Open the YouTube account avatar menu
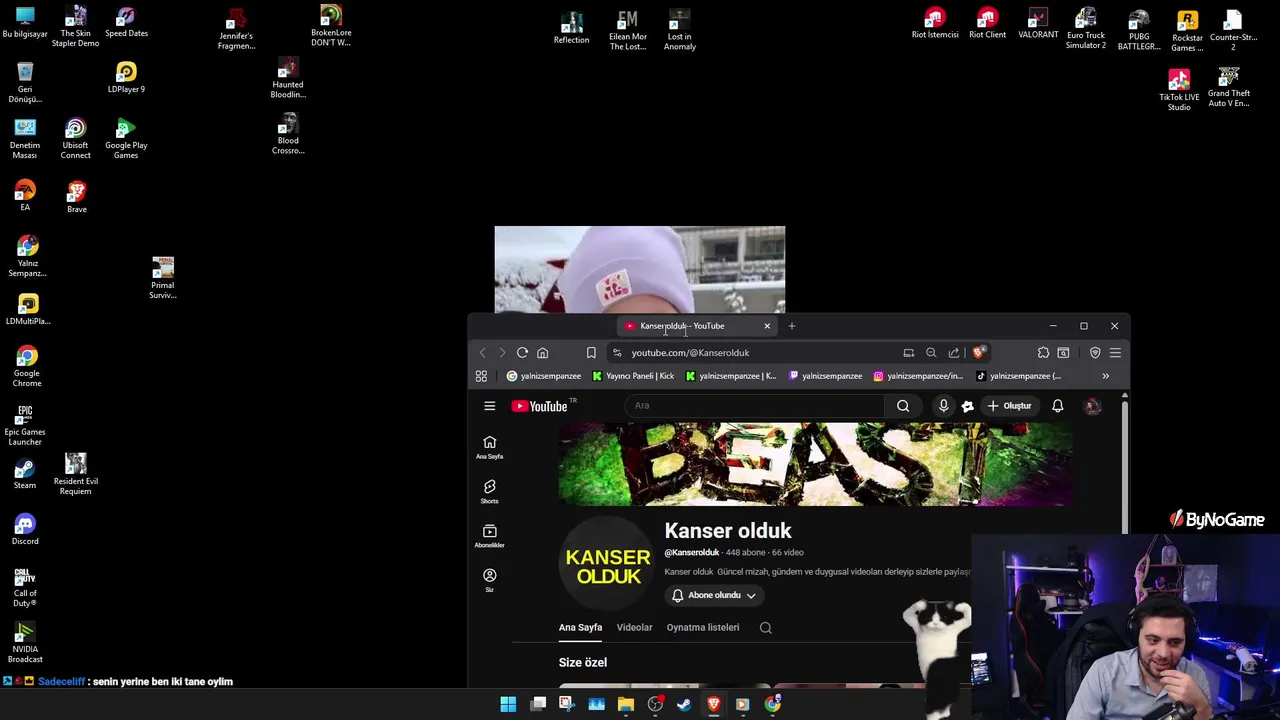Screen dimensions: 1280x720 coord(1093,406)
